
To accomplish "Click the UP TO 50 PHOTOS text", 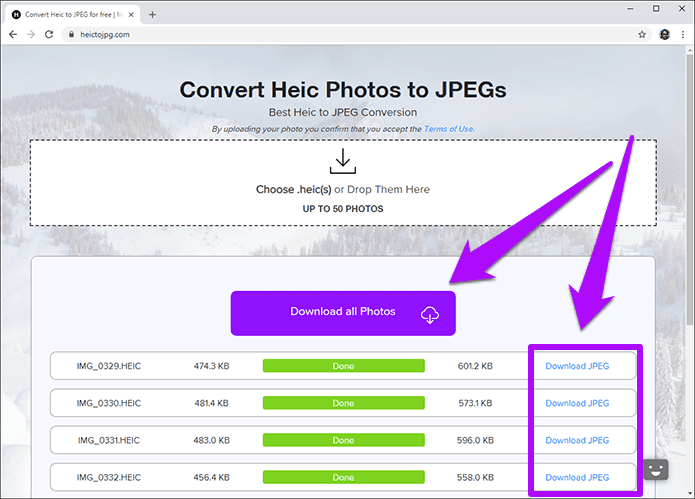I will tap(343, 209).
